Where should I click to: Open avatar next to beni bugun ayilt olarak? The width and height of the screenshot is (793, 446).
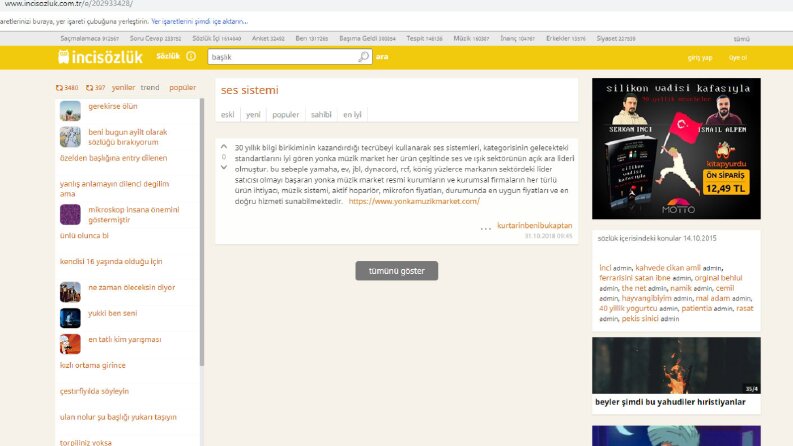(x=70, y=137)
